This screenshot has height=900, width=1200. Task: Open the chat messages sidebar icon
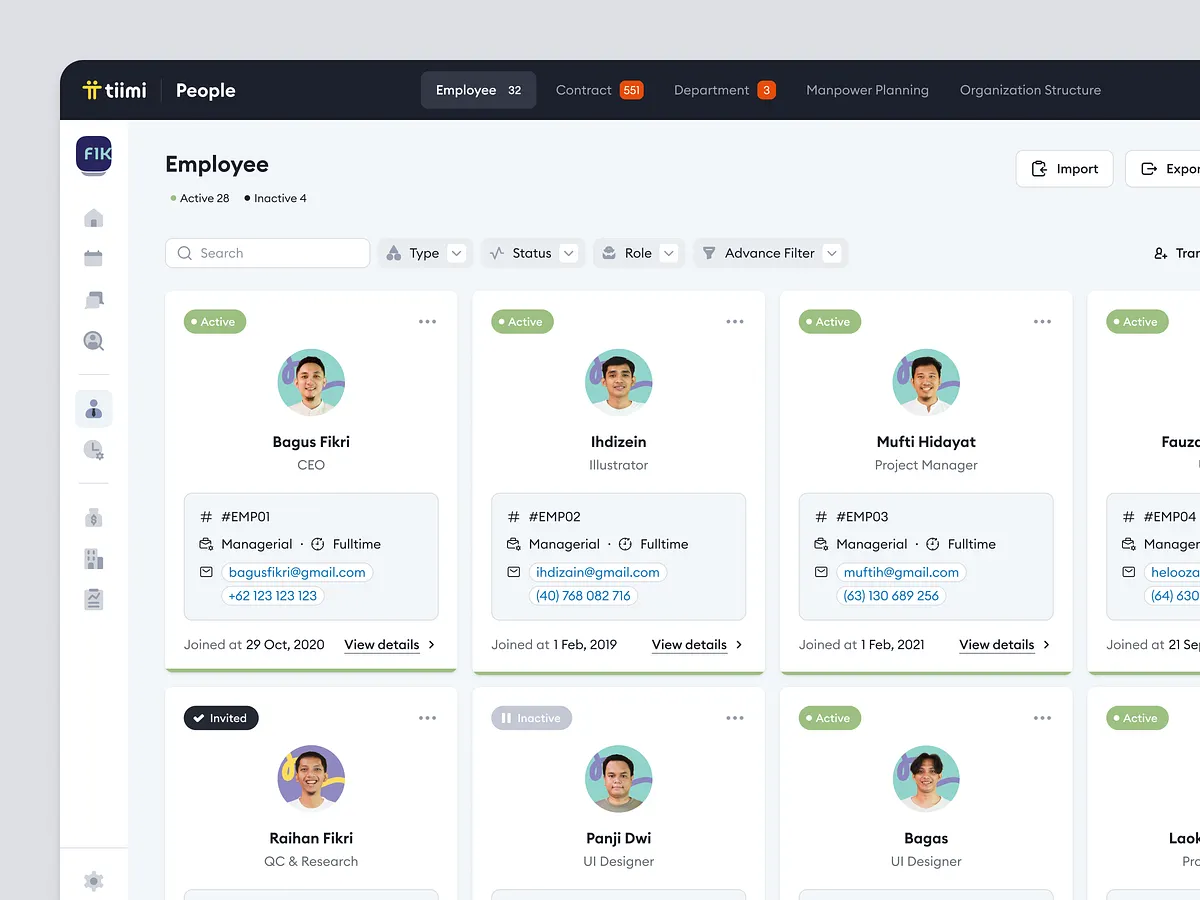click(x=94, y=300)
